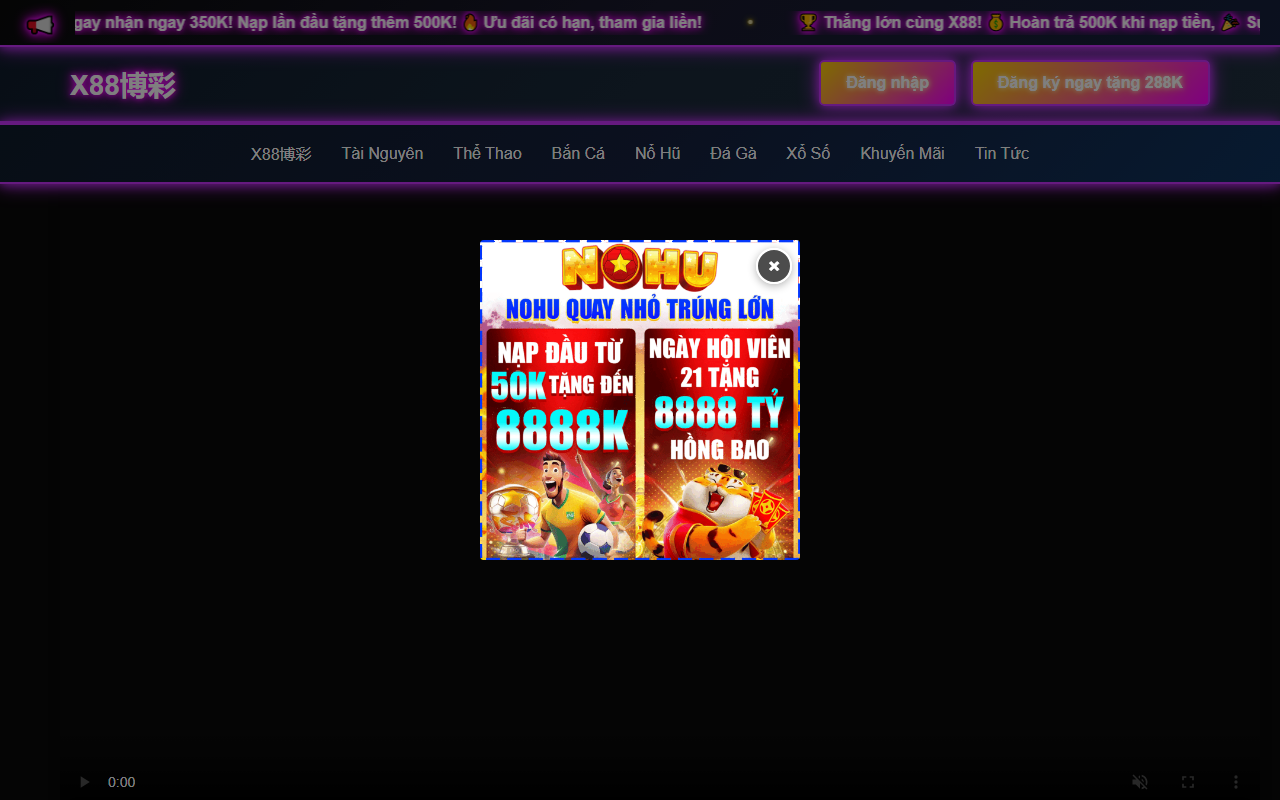Click ticker text "Hoàn trả 500K khi nạp tiền,"
The width and height of the screenshot is (1280, 800).
(x=1112, y=22)
